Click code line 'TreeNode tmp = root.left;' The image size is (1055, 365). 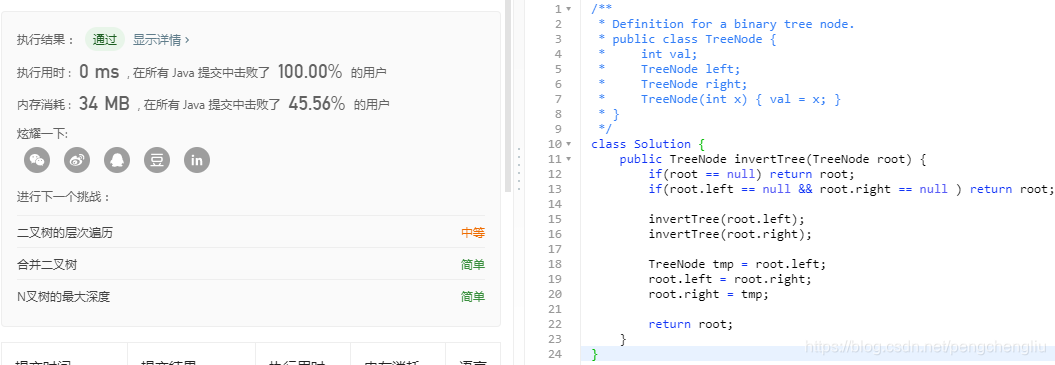click(x=737, y=264)
